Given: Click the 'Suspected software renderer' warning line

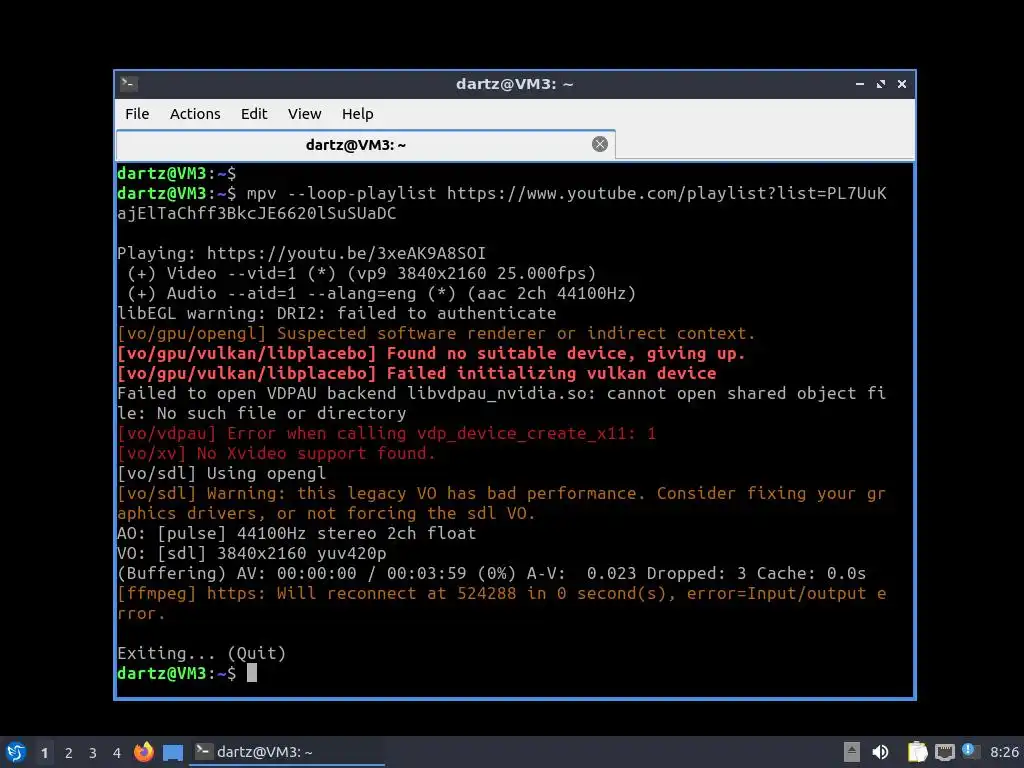Looking at the screenshot, I should [x=436, y=334].
